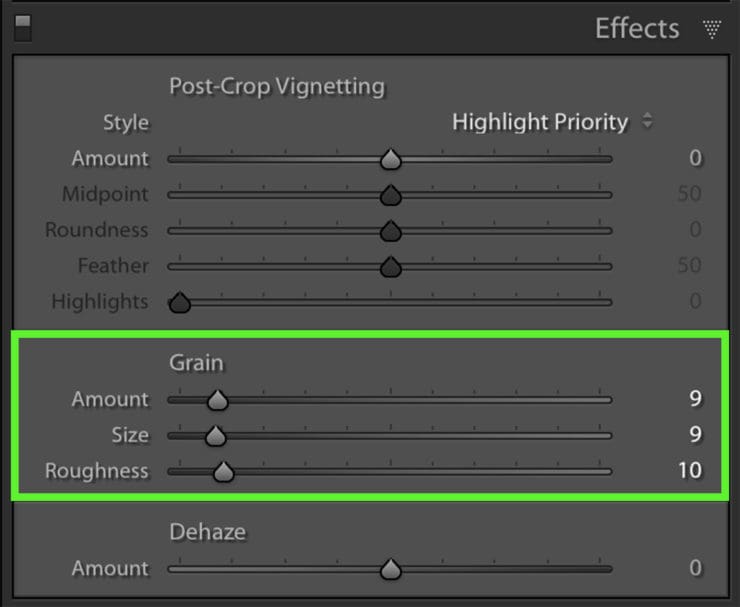
Task: Collapse the Effects panel triangle
Action: 711,29
